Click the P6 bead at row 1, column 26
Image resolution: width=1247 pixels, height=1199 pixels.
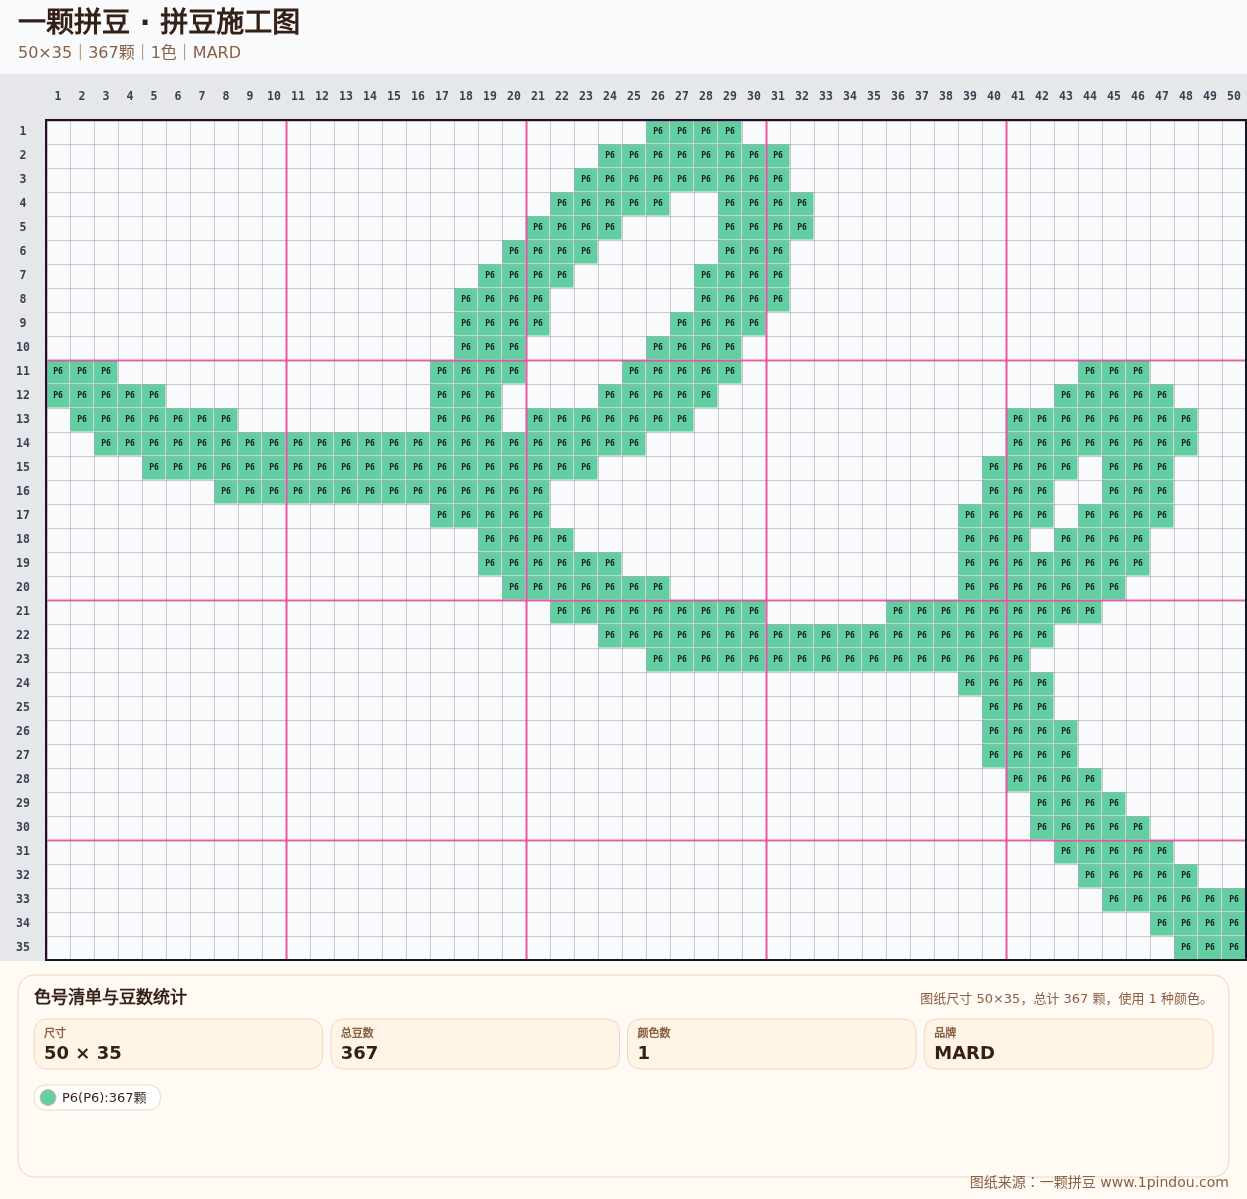[x=658, y=131]
